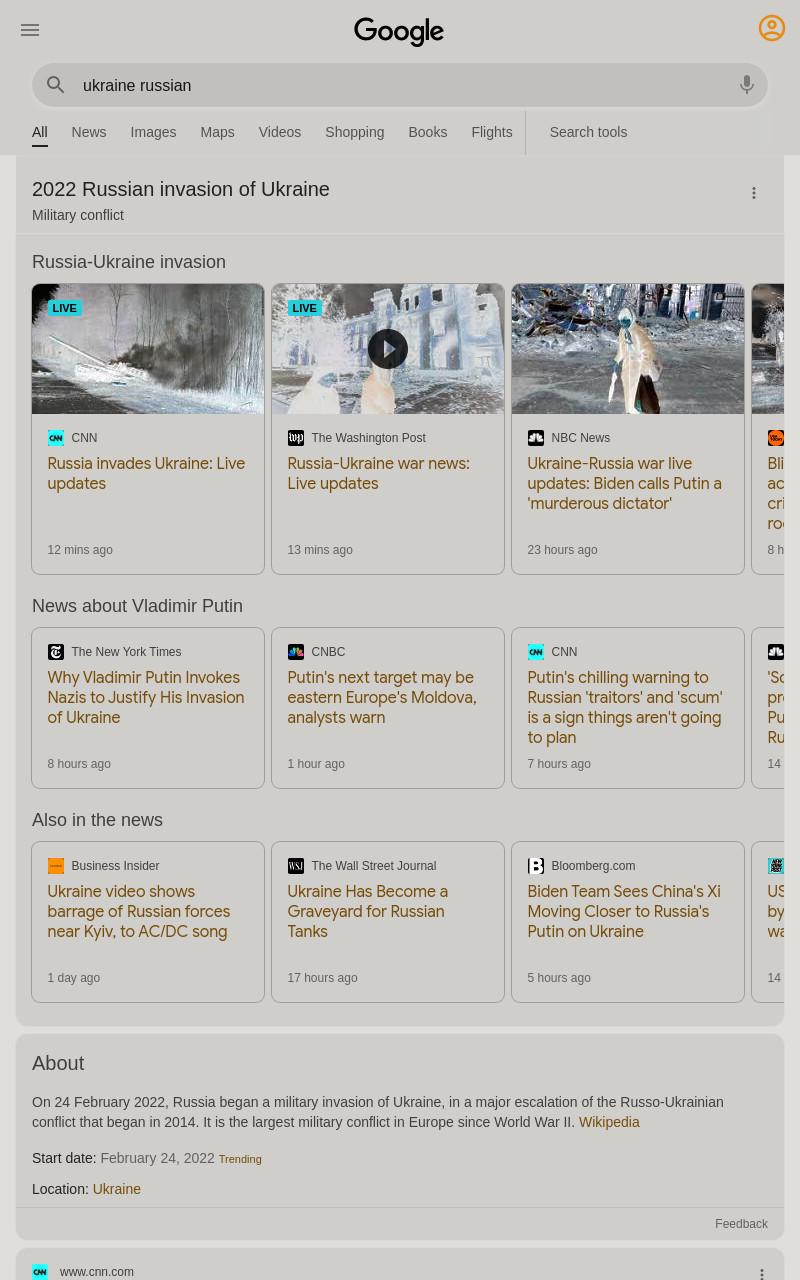Open the hamburger main menu

[30, 30]
